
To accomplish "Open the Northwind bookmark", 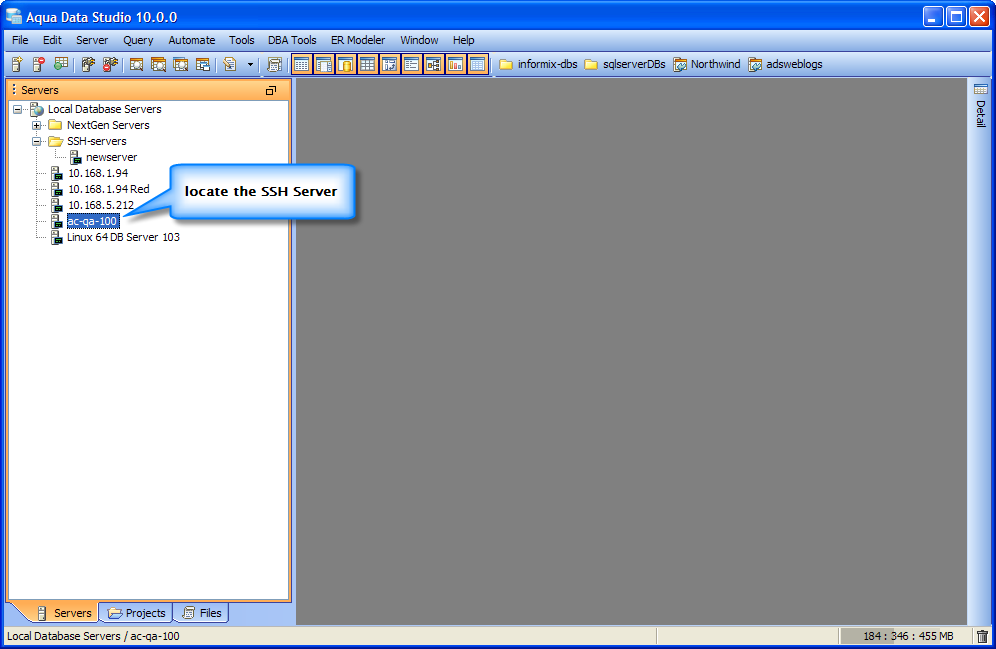I will pyautogui.click(x=707, y=64).
